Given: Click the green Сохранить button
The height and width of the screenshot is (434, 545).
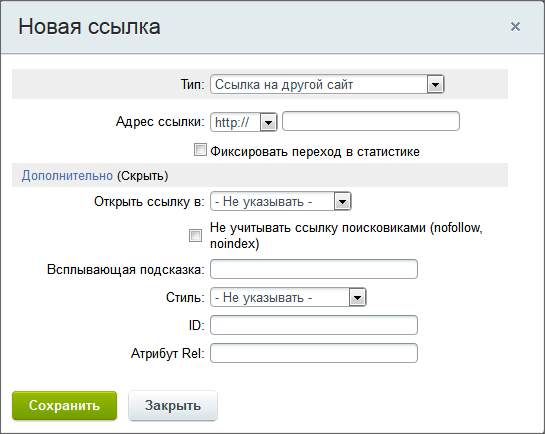Looking at the screenshot, I should [x=65, y=406].
